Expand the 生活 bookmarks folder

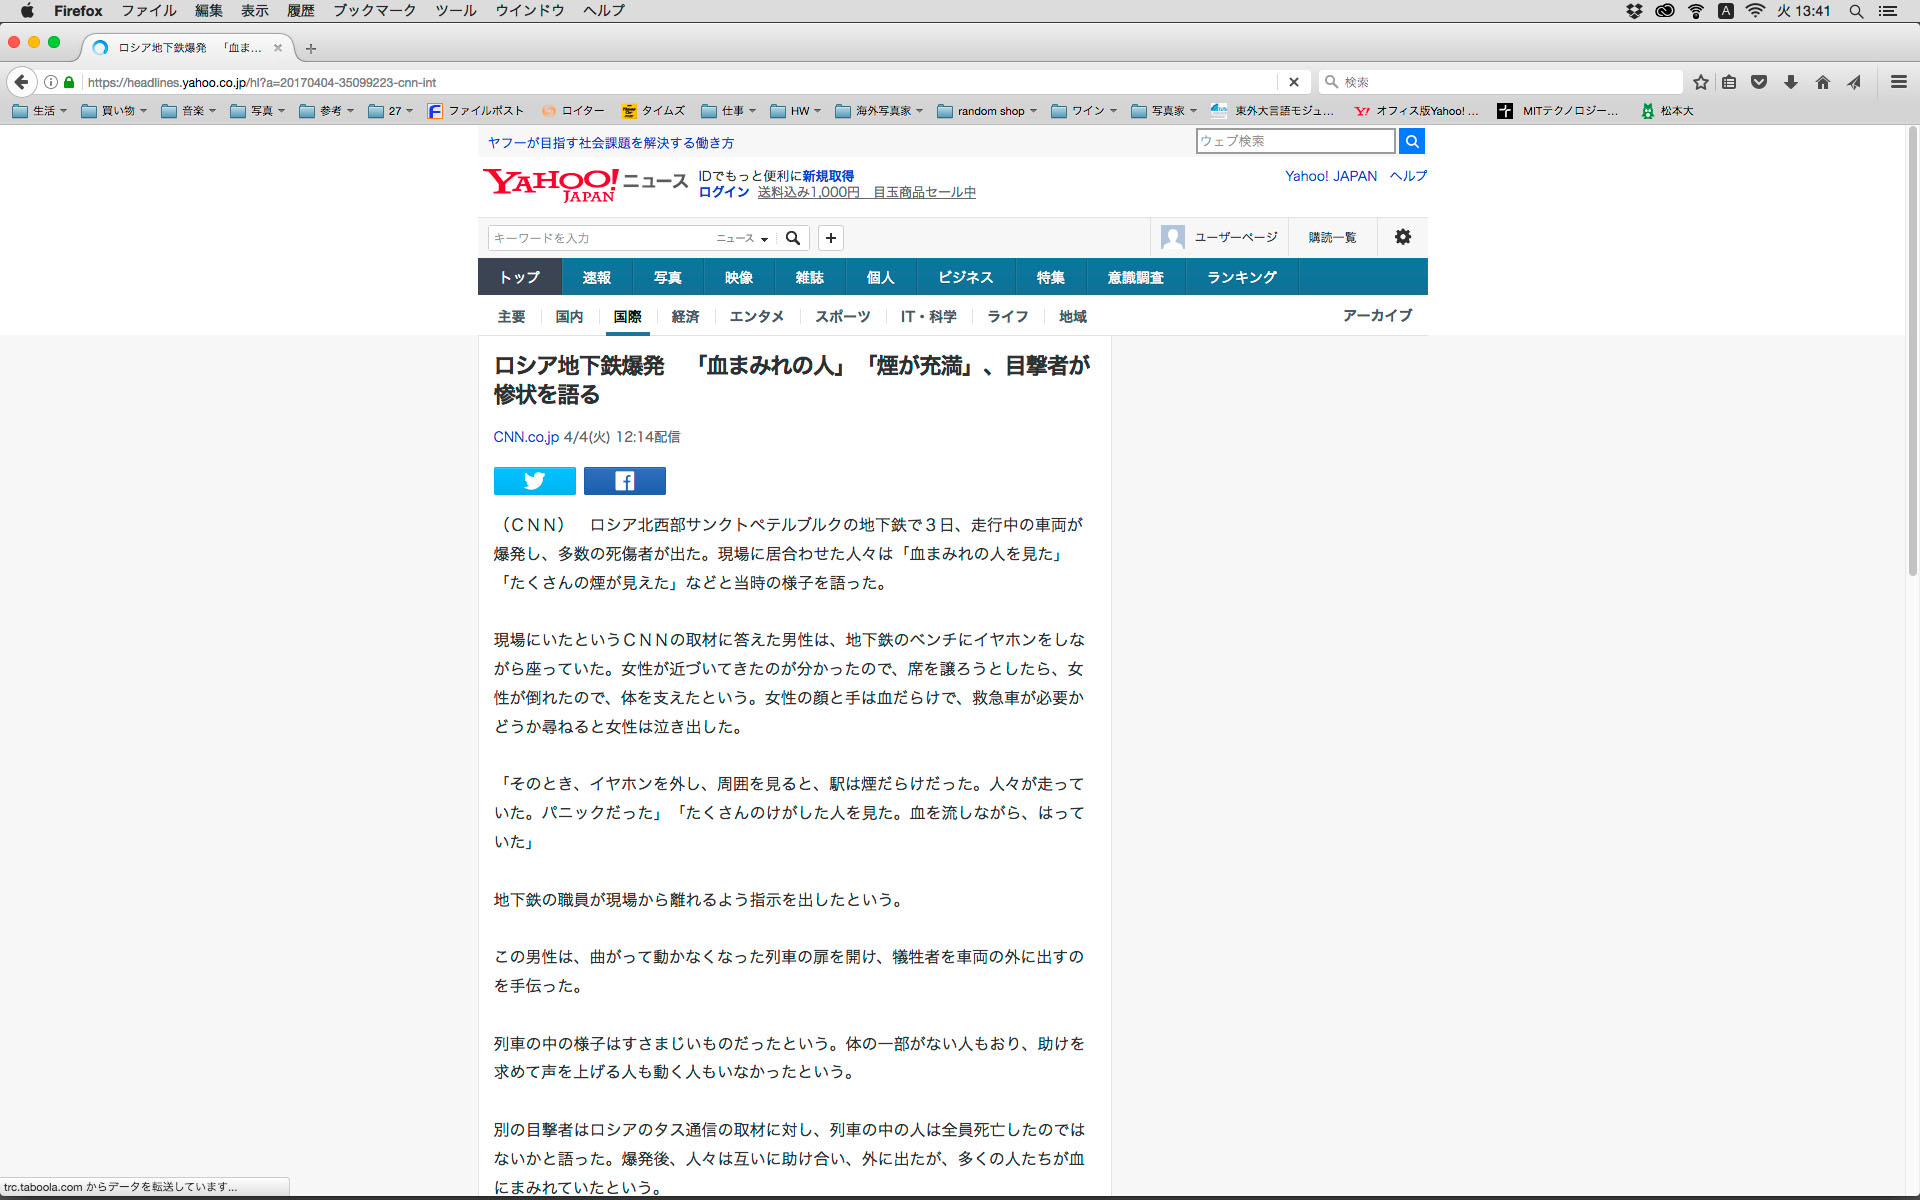point(40,111)
